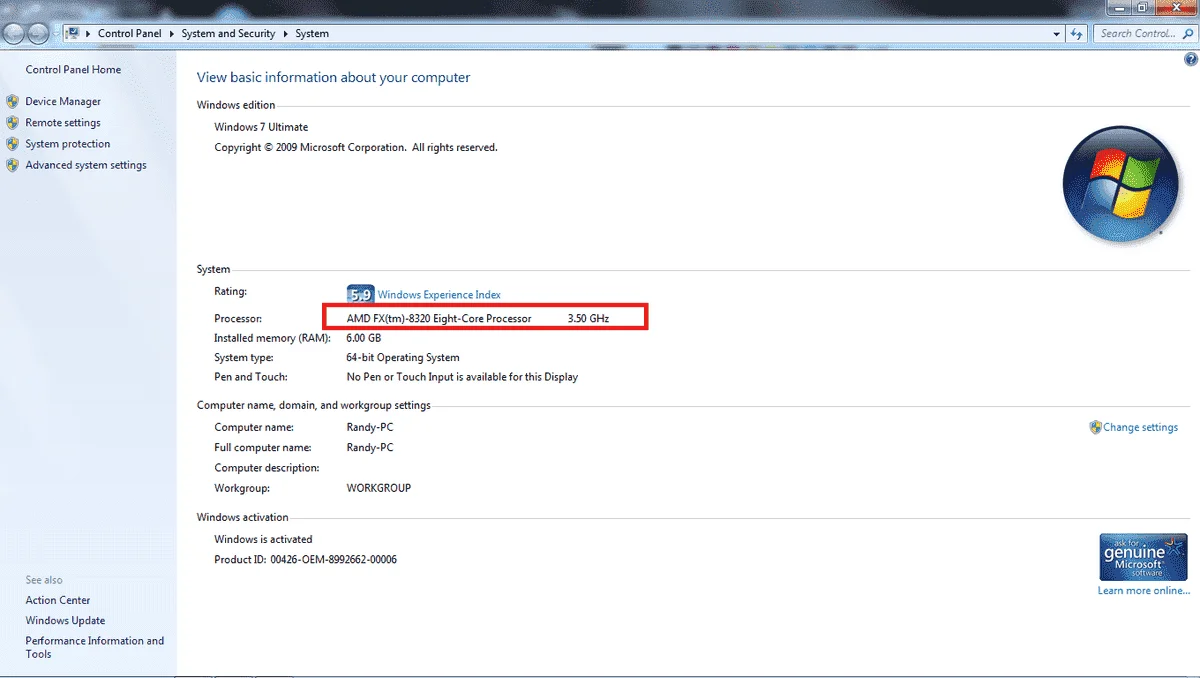Expand arrow after System and Security breadcrumb
Viewport: 1200px width, 678px height.
tap(285, 33)
